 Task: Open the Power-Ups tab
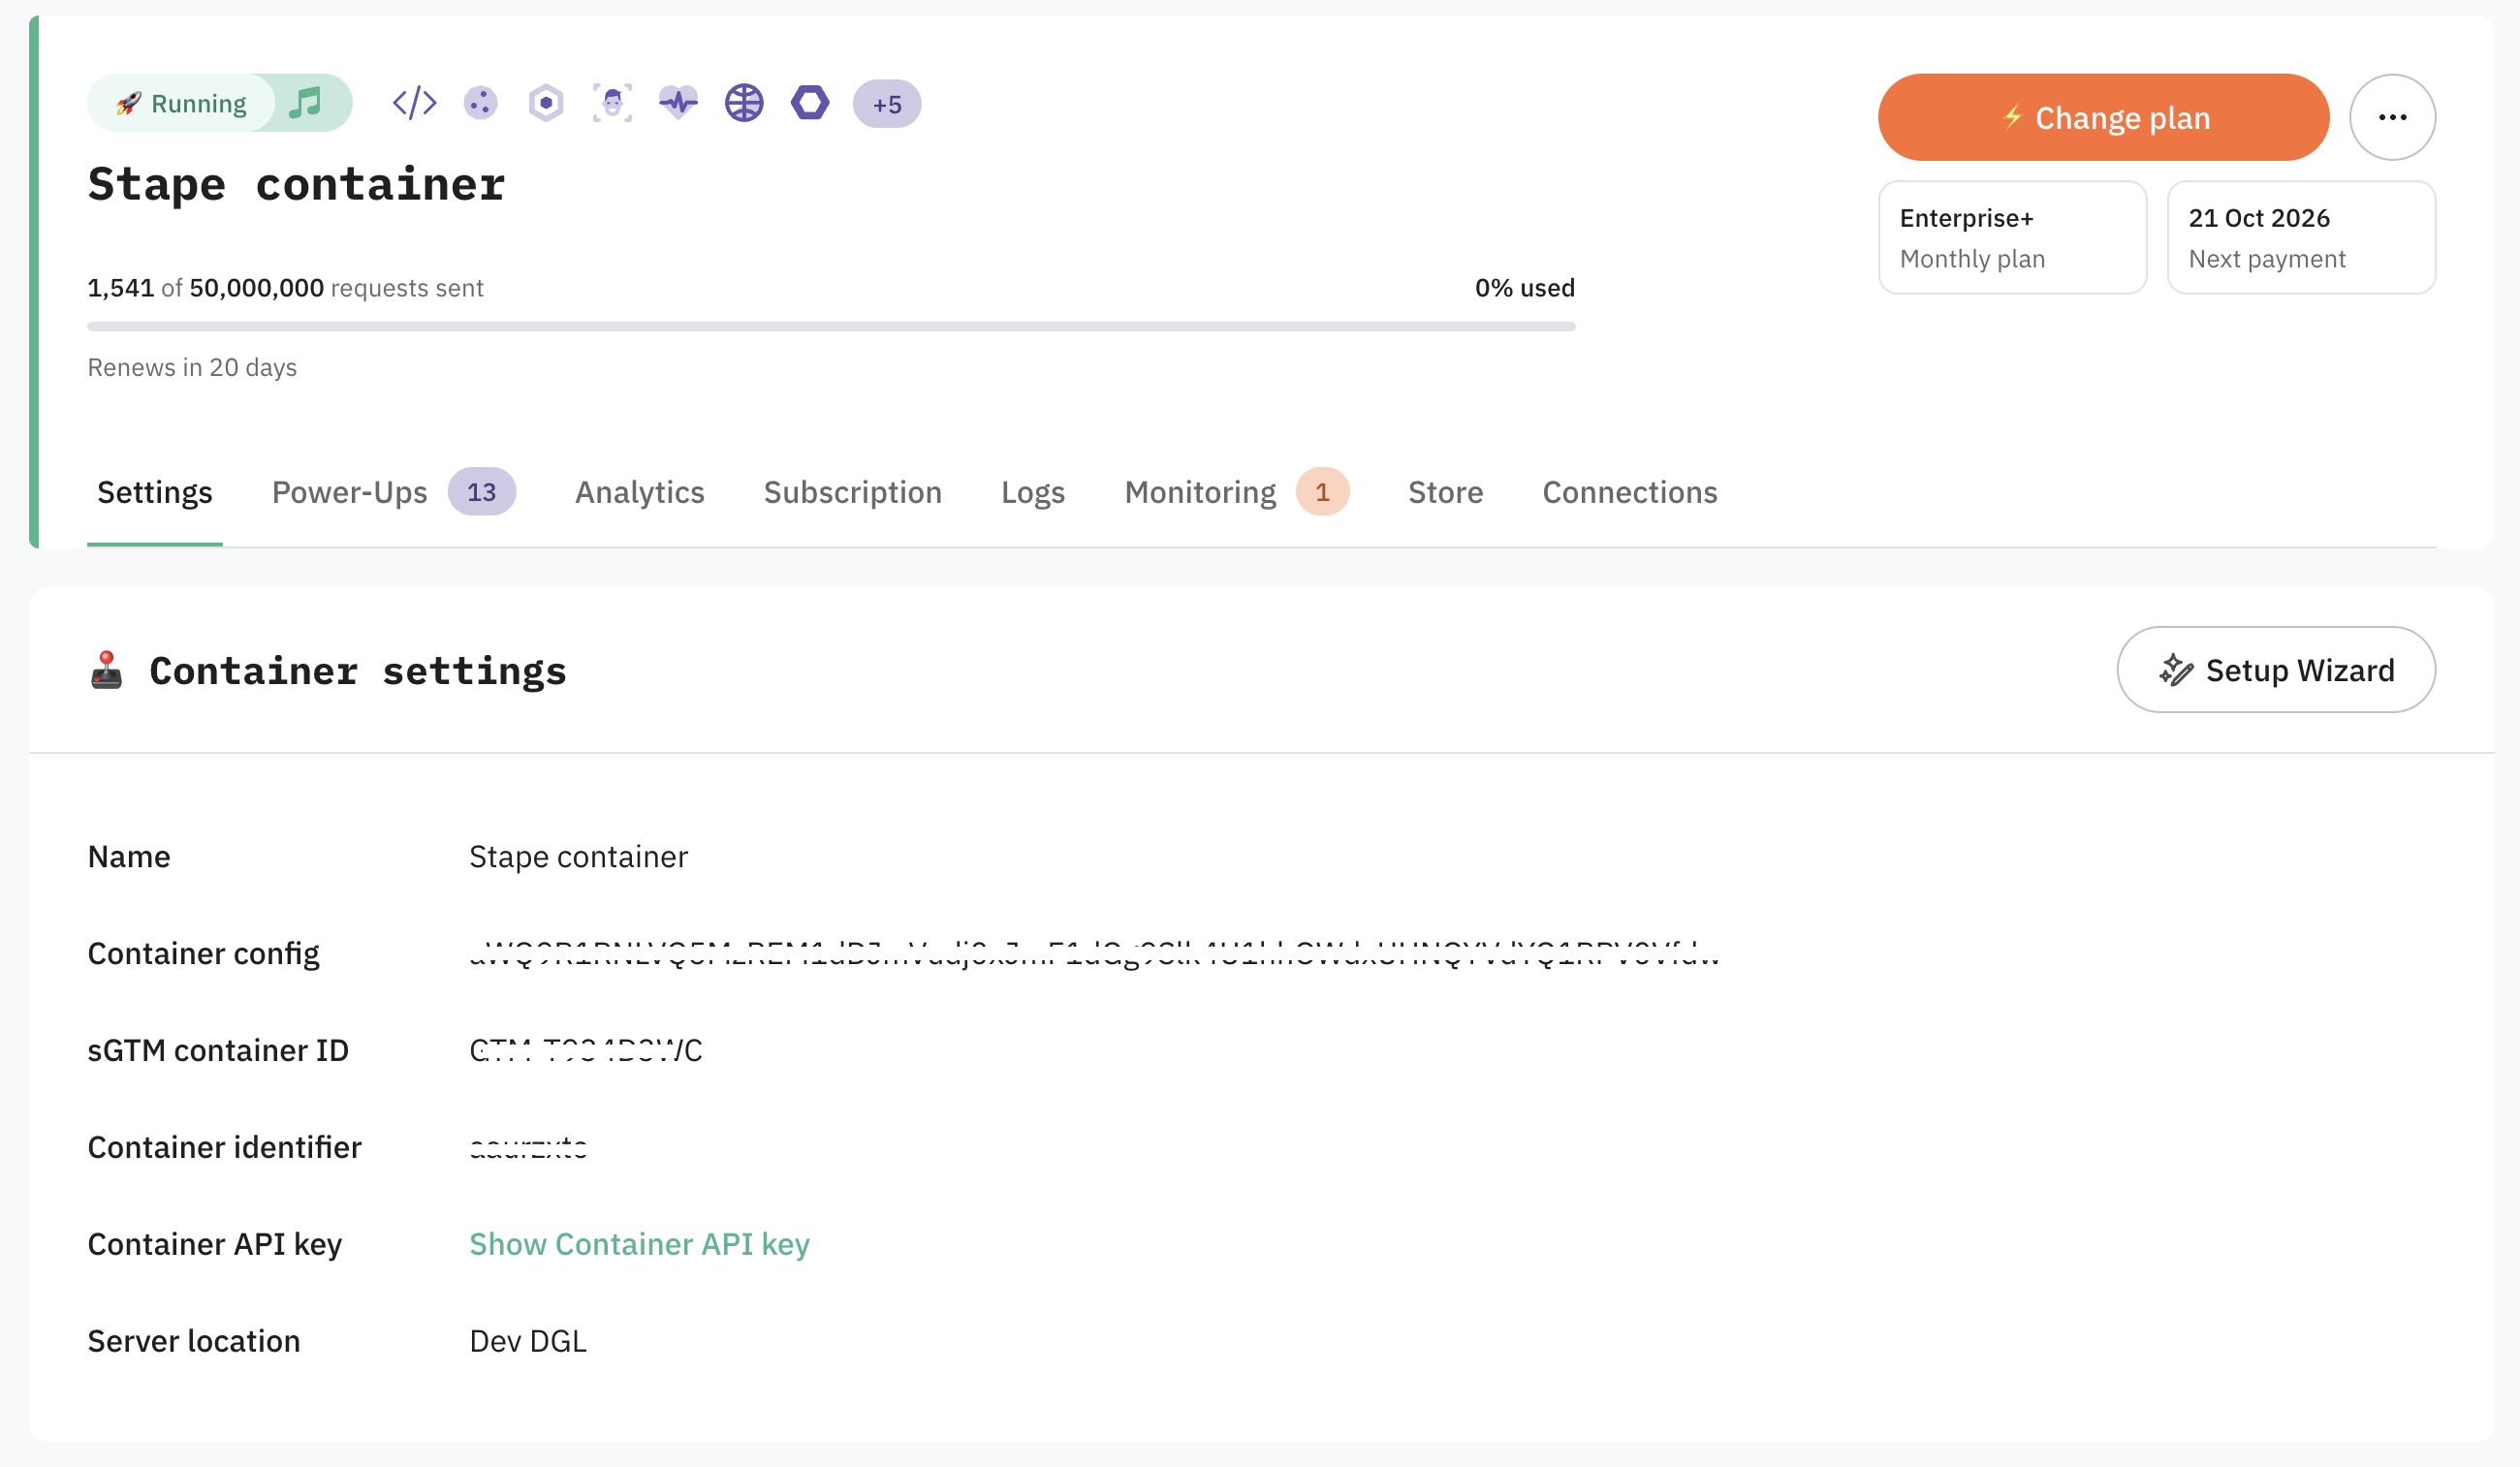coord(393,492)
